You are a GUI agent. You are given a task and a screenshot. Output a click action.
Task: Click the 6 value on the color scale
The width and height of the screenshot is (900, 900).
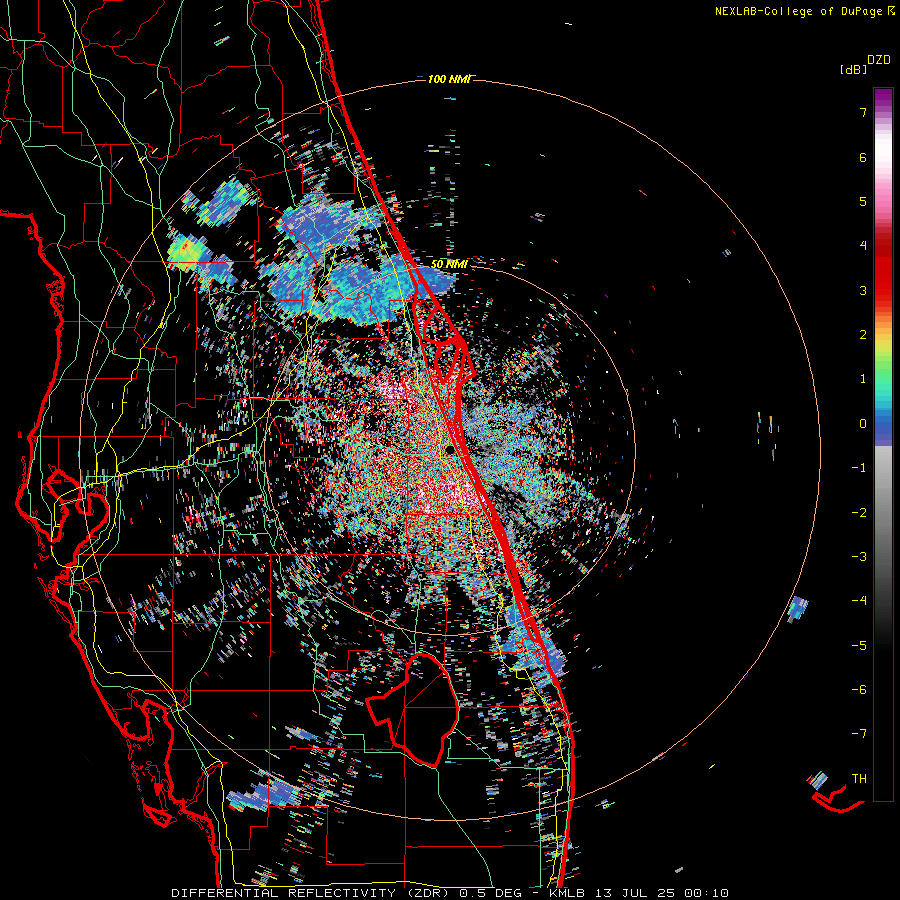pyautogui.click(x=863, y=157)
